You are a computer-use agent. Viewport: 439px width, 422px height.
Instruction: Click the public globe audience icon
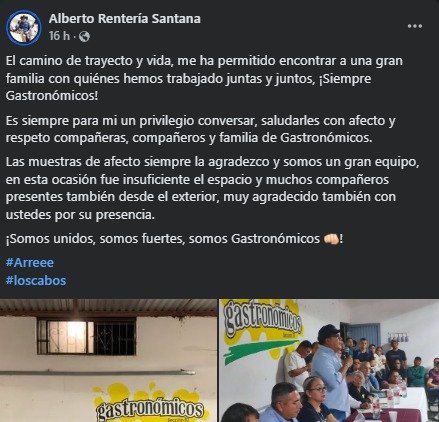84,36
